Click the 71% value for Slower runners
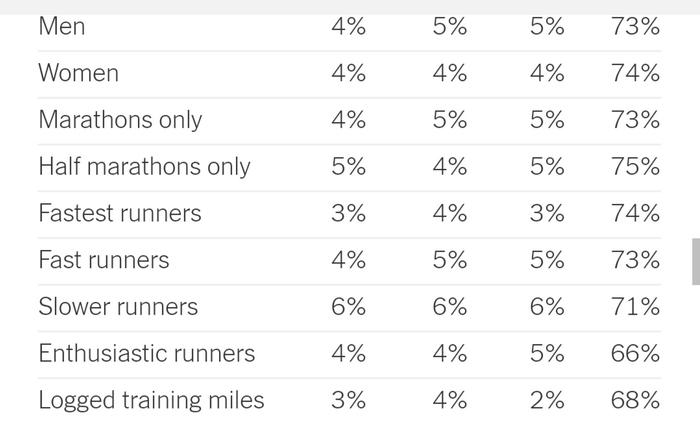700x433 pixels. pyautogui.click(x=635, y=307)
